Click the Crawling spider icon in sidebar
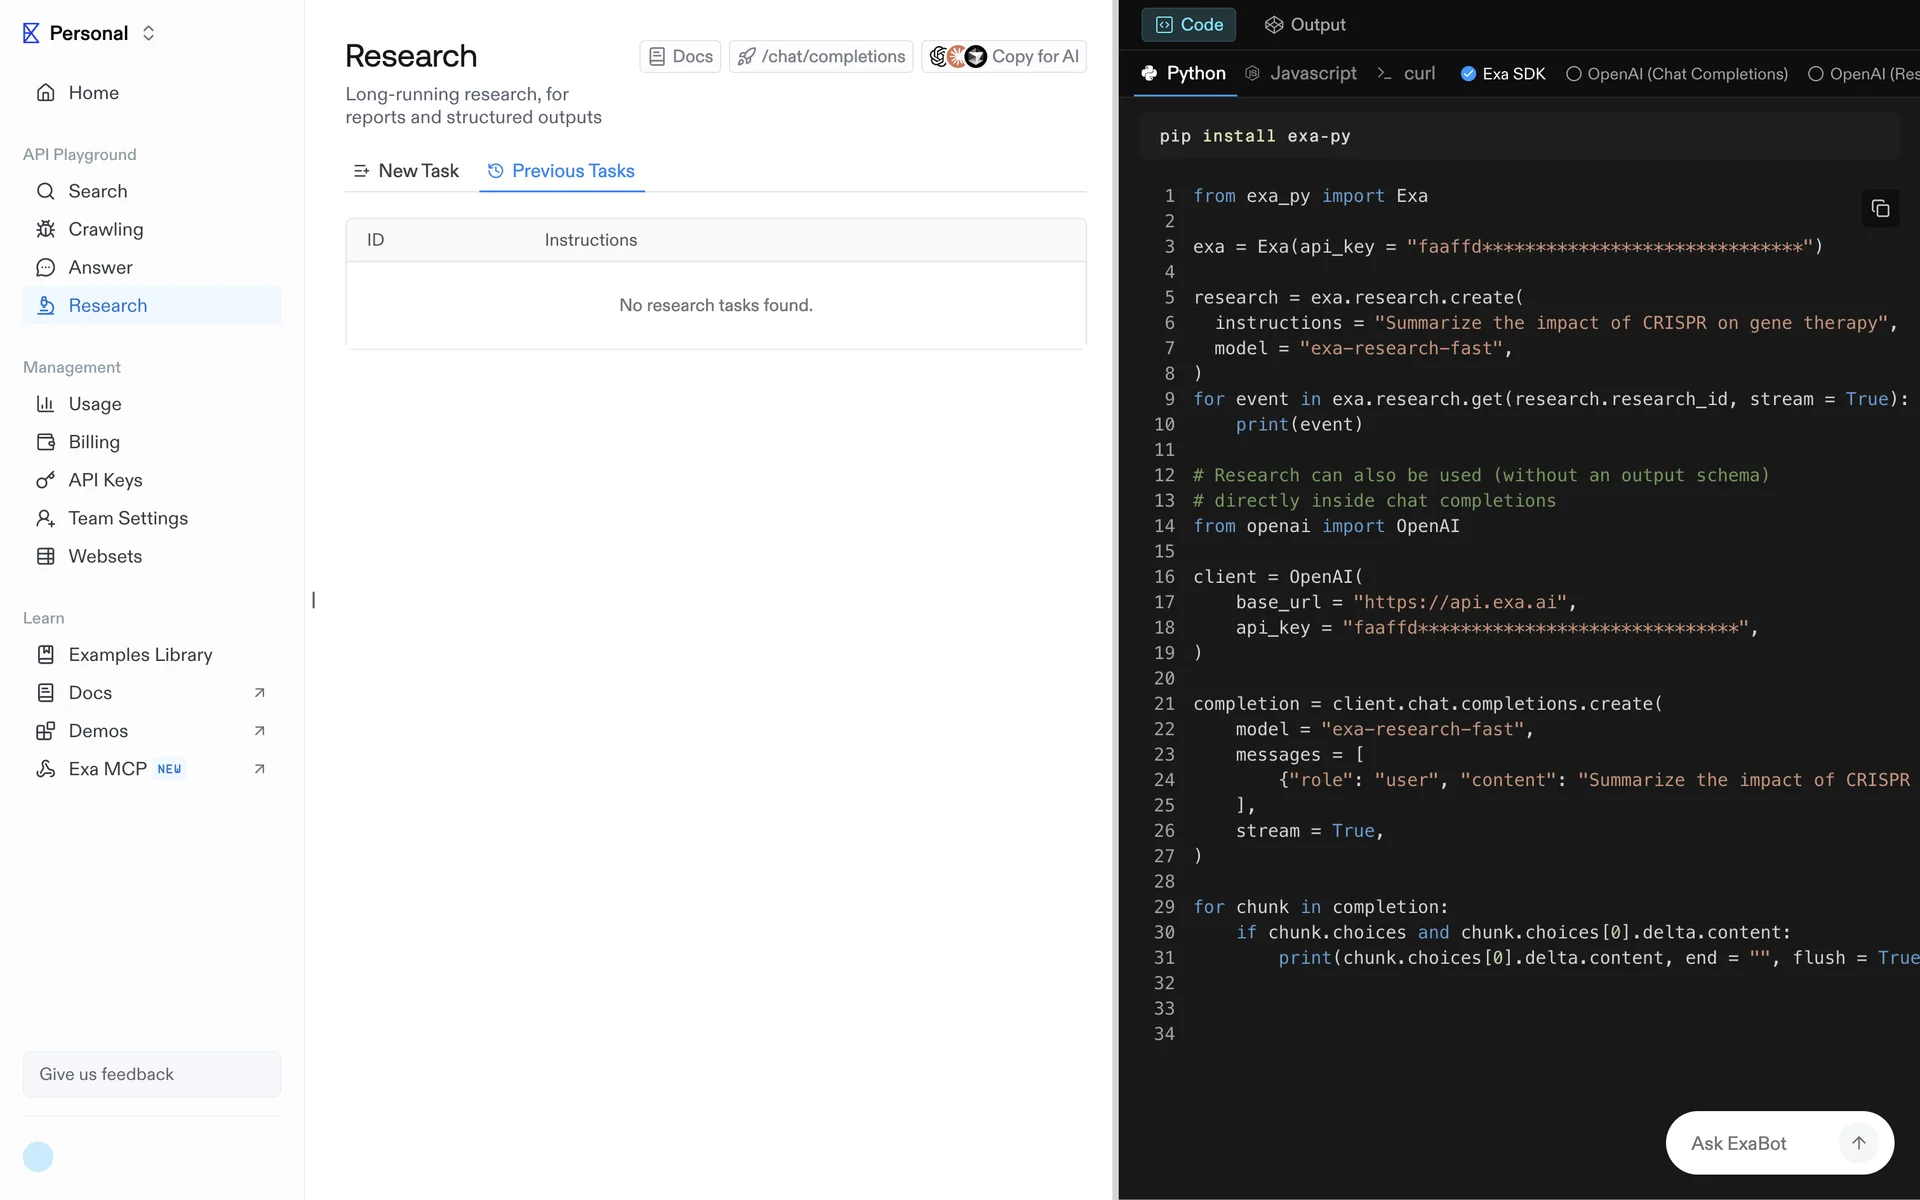 [45, 229]
